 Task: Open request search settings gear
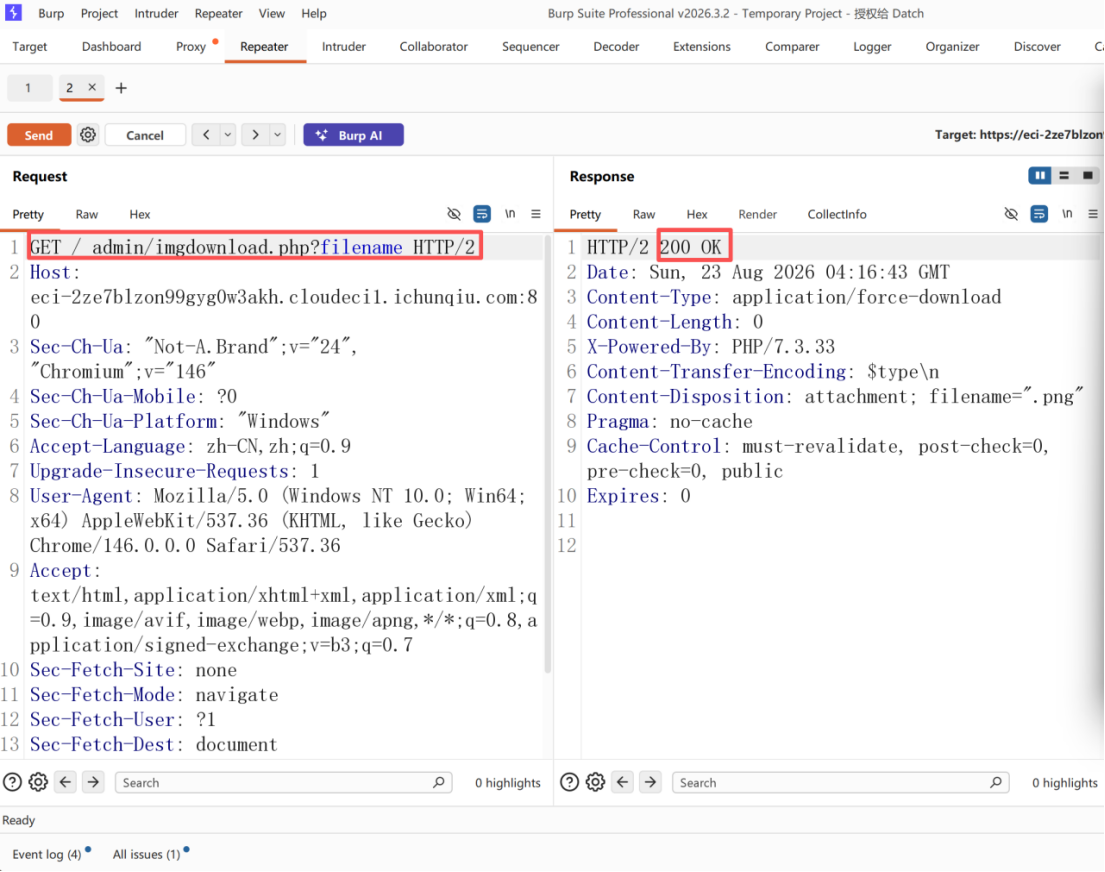click(x=38, y=782)
